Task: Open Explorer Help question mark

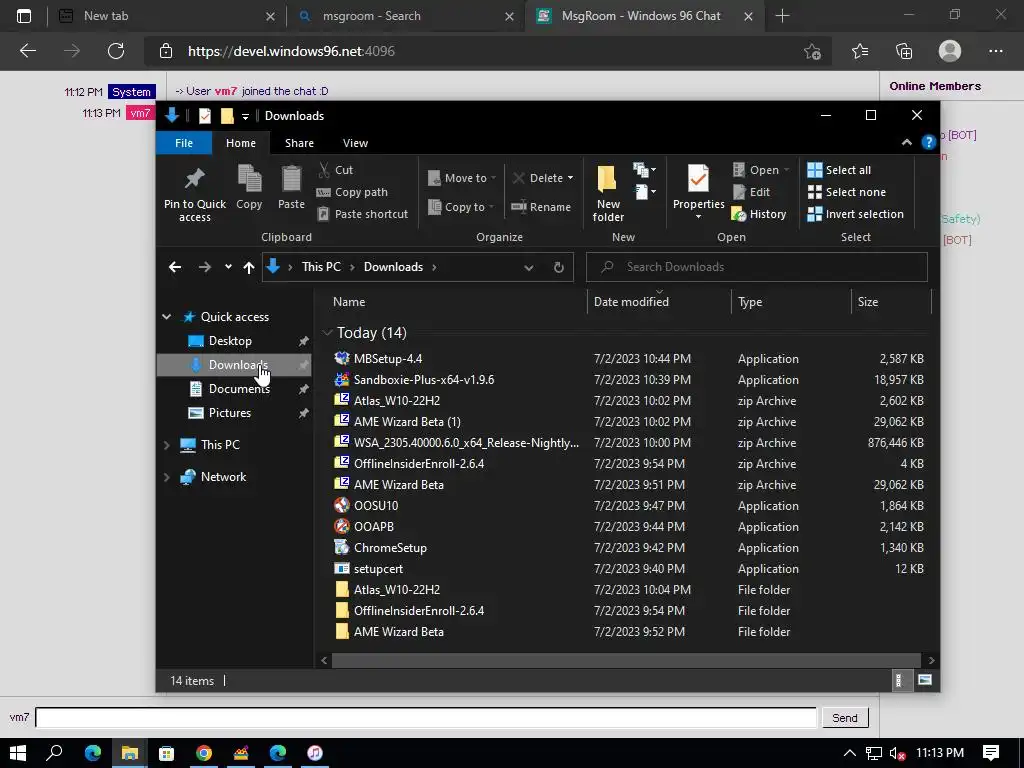Action: 928,142
